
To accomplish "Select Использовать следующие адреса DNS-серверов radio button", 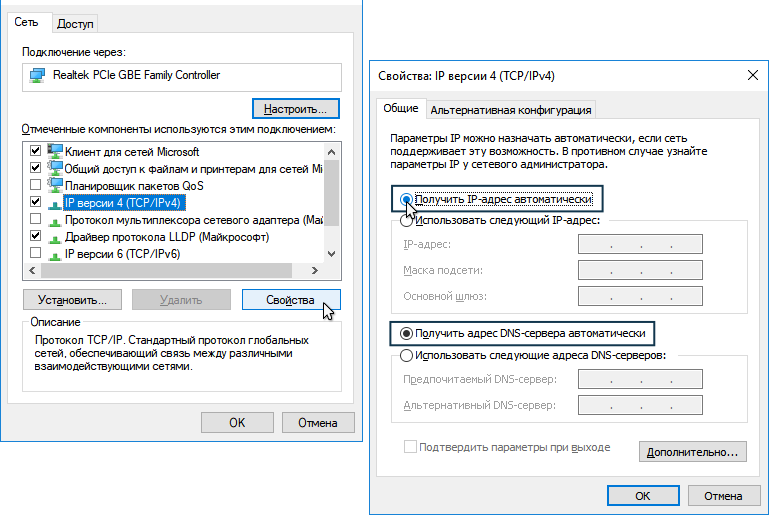I will point(406,355).
